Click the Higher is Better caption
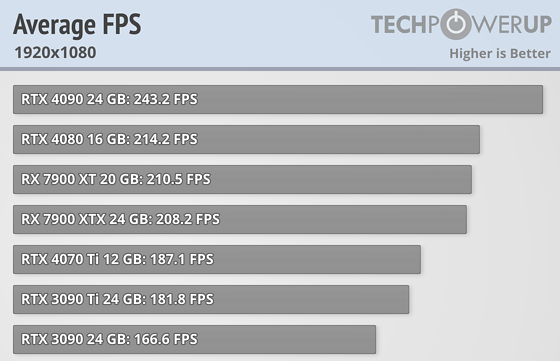560x361 pixels. (x=500, y=54)
